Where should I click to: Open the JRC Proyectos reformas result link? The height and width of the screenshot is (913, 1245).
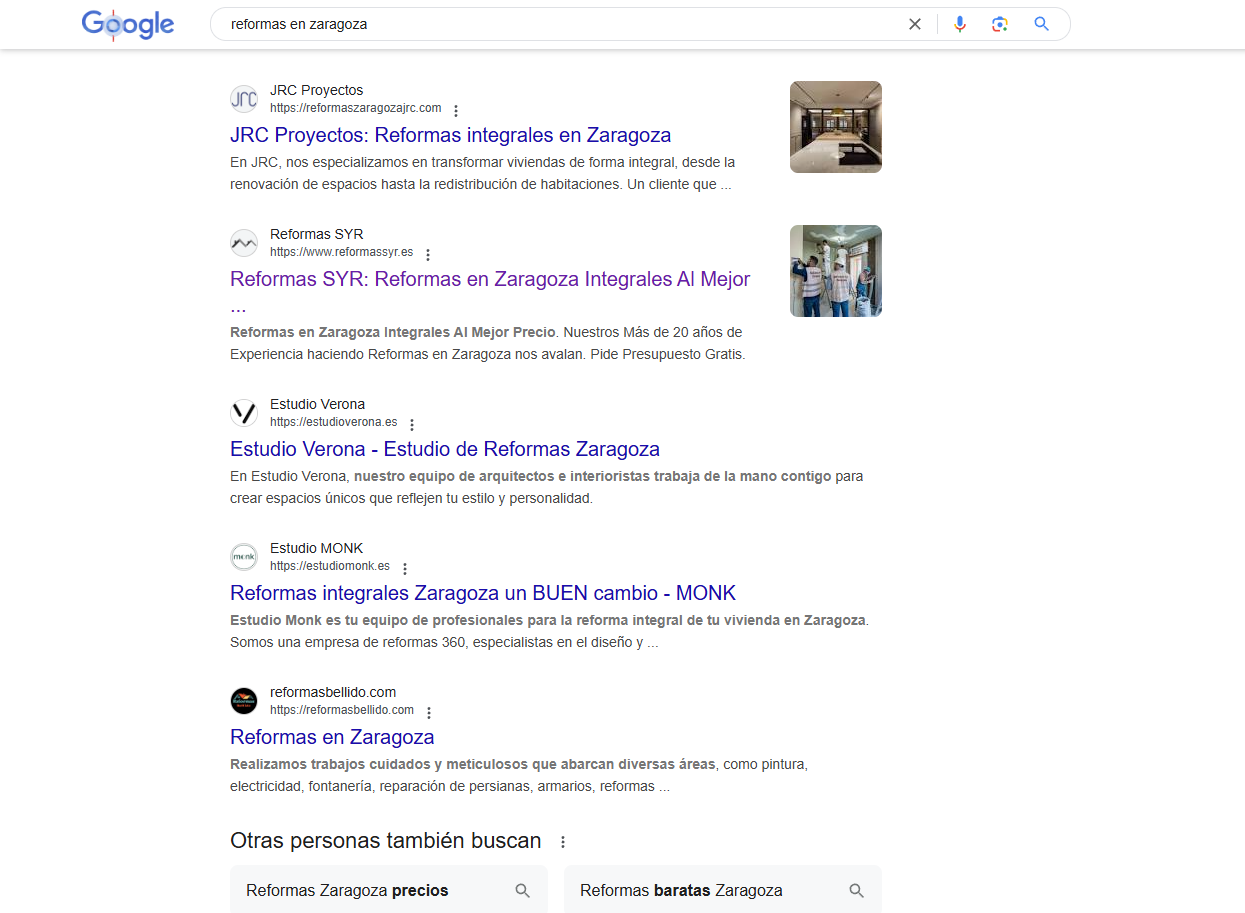pyautogui.click(x=450, y=134)
